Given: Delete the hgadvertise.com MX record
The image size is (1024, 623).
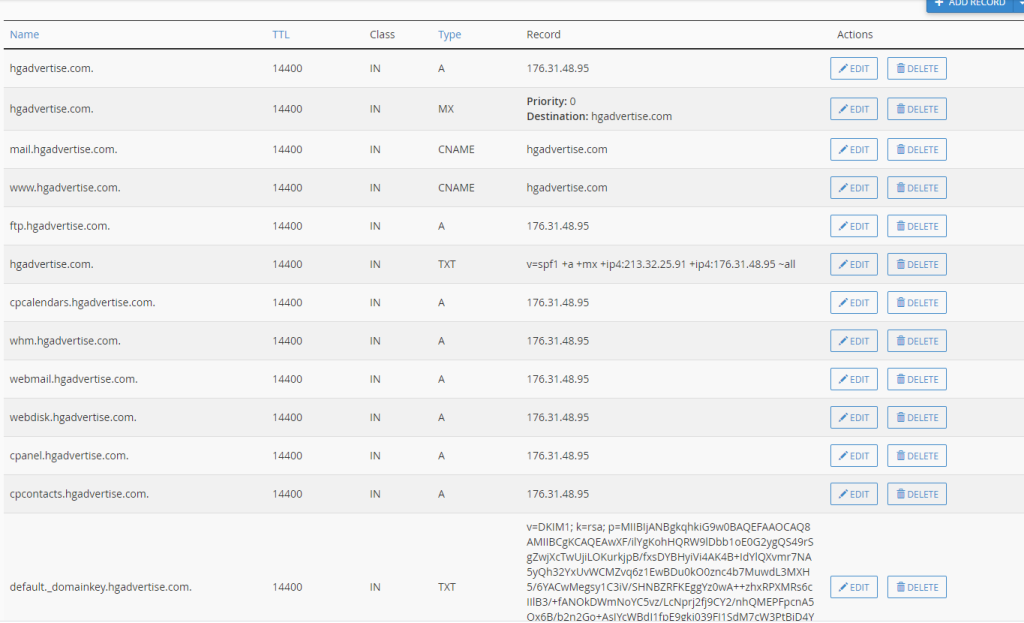Looking at the screenshot, I should (916, 109).
